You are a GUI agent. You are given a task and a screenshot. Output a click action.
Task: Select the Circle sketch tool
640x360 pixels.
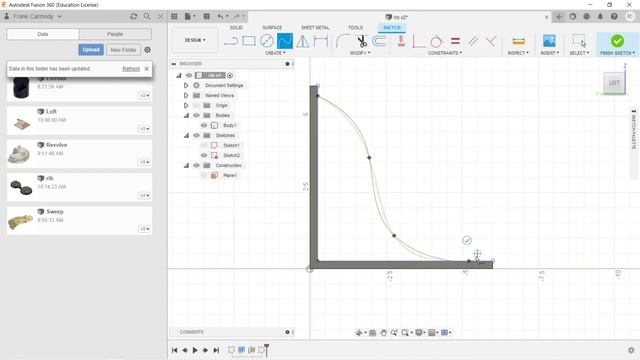click(x=267, y=41)
